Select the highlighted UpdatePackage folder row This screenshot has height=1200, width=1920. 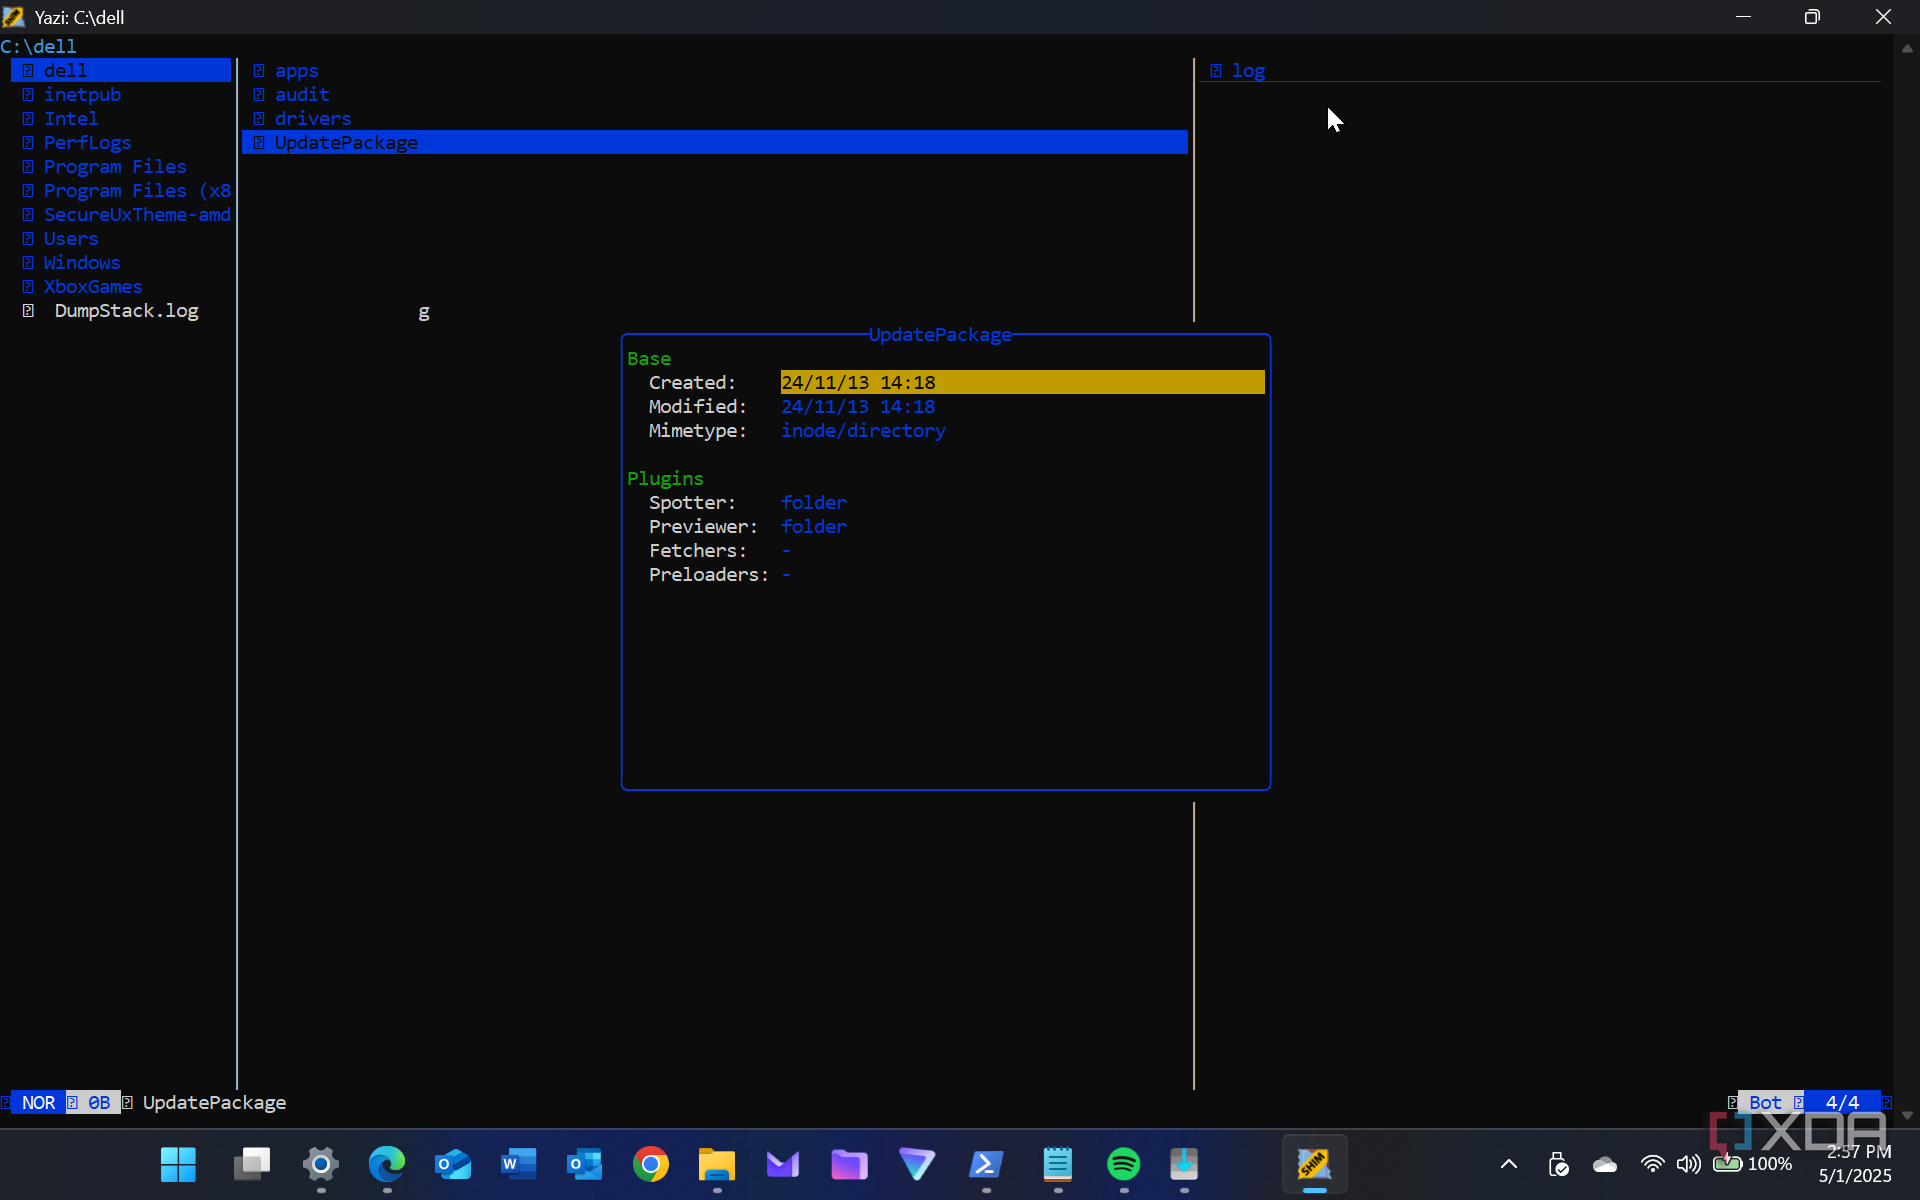(x=715, y=142)
